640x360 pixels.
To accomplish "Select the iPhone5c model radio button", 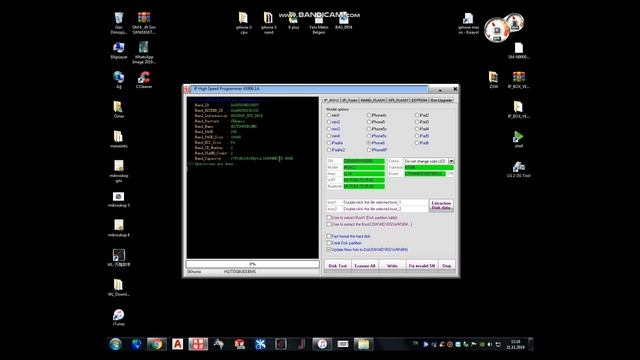I will click(x=377, y=129).
